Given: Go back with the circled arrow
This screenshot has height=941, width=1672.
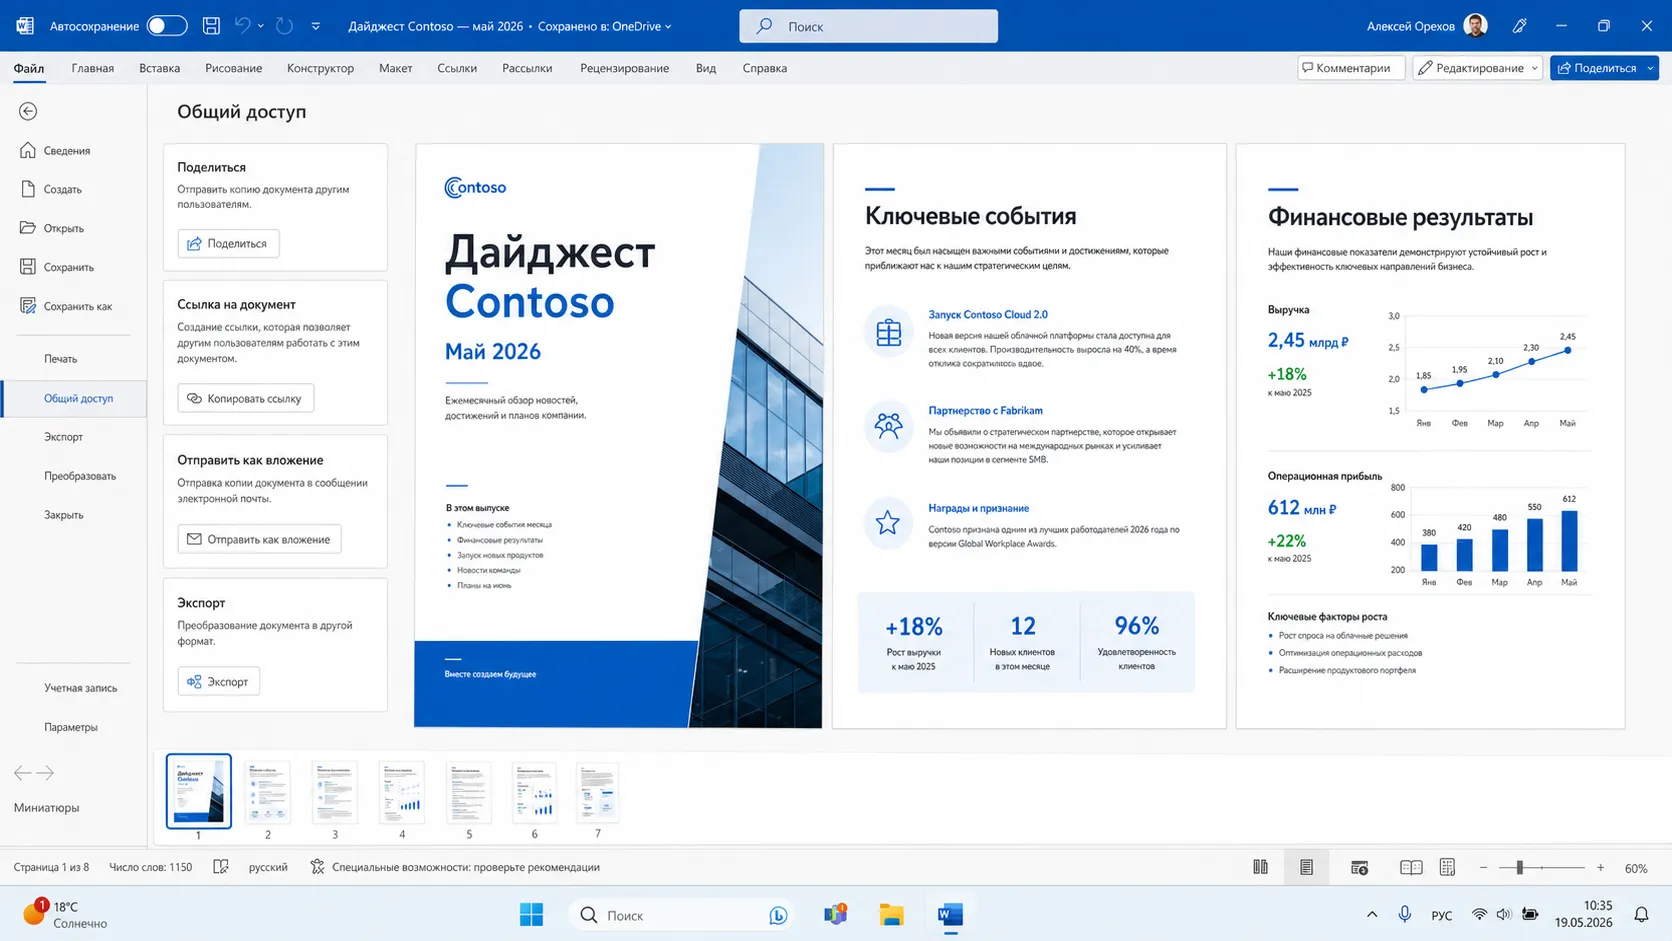Looking at the screenshot, I should pos(28,111).
